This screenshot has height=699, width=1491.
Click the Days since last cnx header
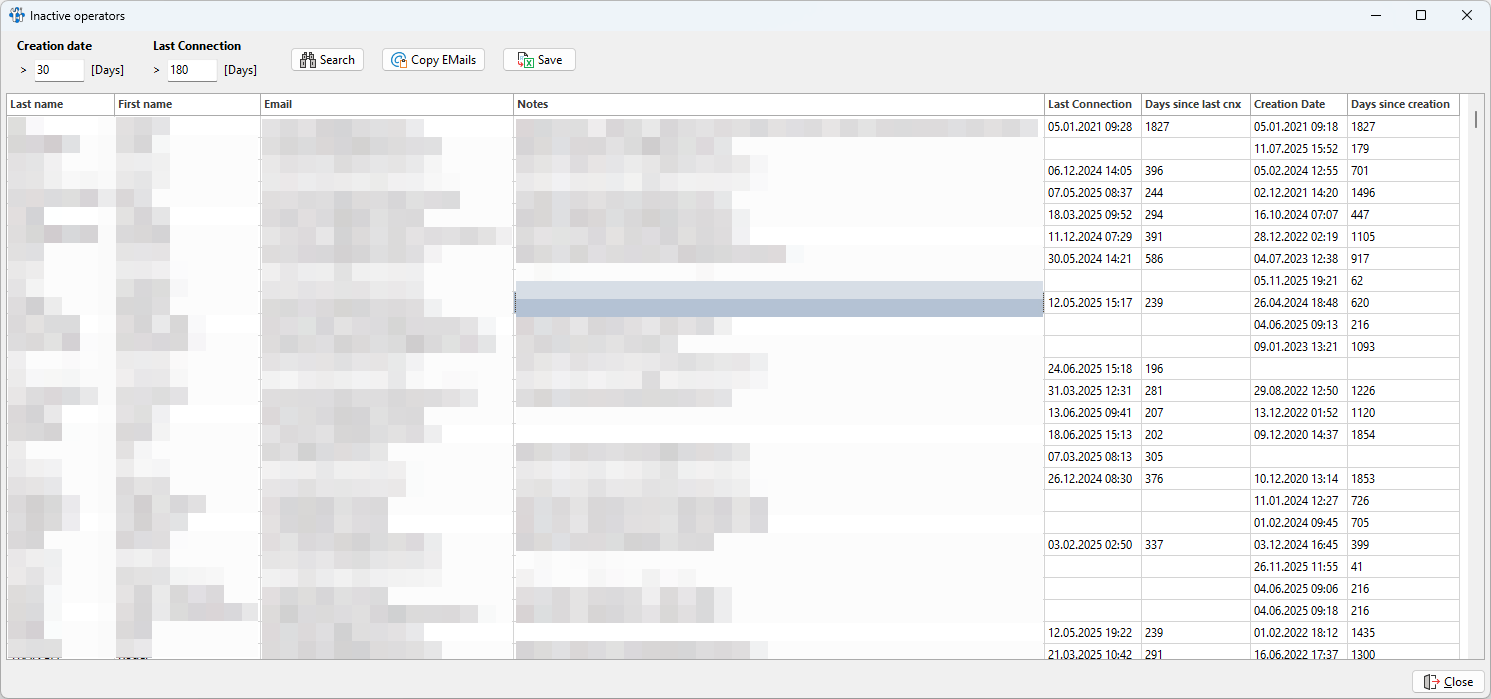[x=1195, y=104]
